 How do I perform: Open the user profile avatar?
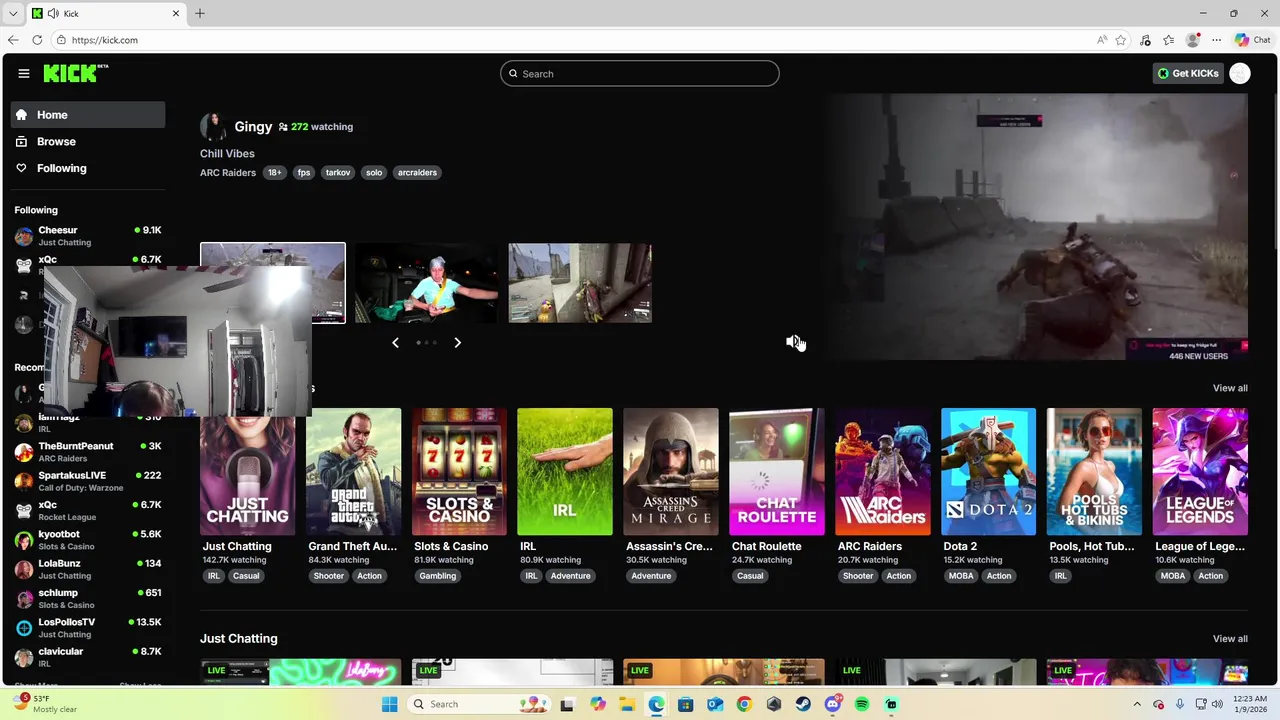pyautogui.click(x=1240, y=73)
